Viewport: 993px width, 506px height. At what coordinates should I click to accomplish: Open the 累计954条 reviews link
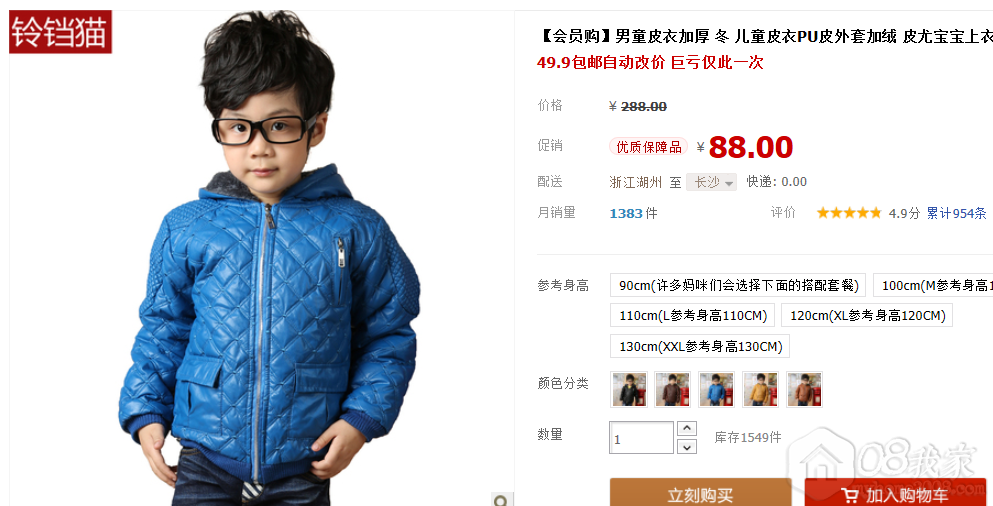(x=956, y=213)
